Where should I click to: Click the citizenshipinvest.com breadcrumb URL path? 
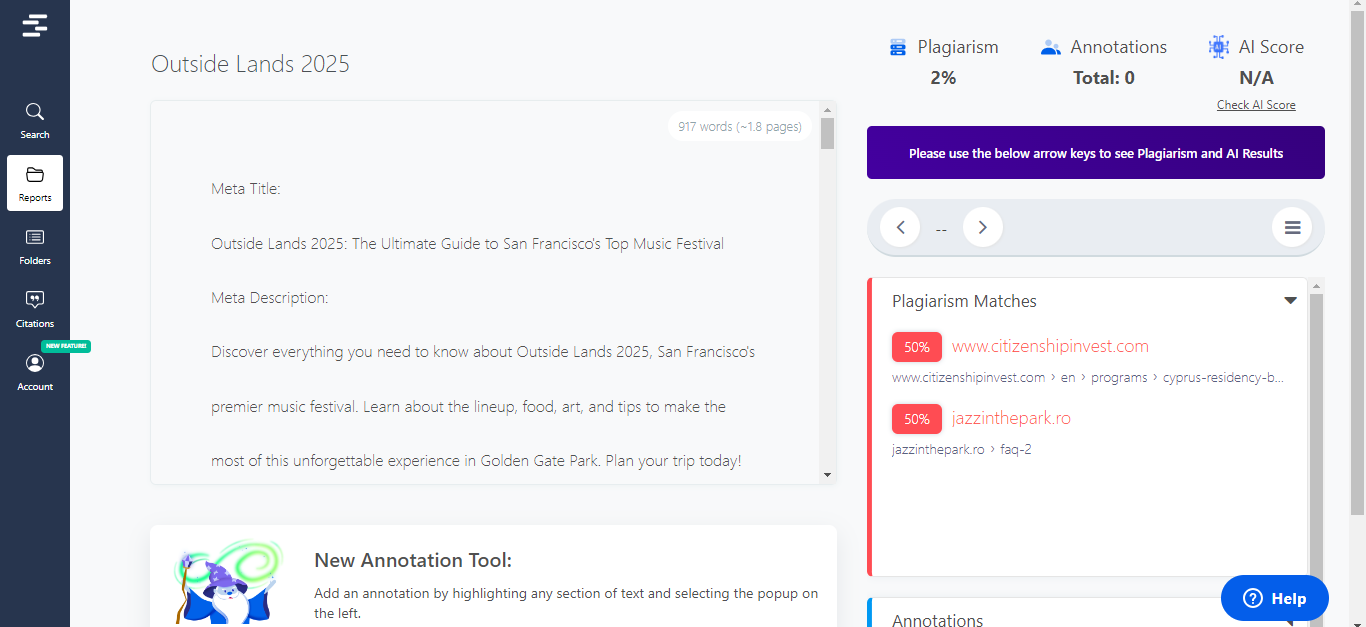1088,378
